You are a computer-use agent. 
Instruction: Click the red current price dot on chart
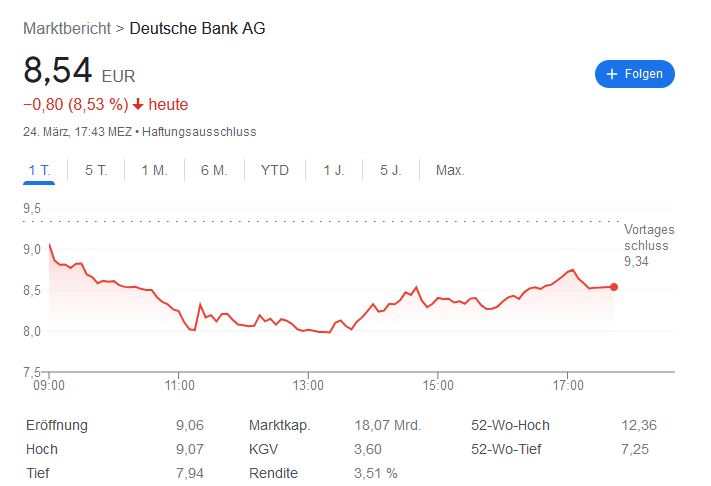point(614,287)
